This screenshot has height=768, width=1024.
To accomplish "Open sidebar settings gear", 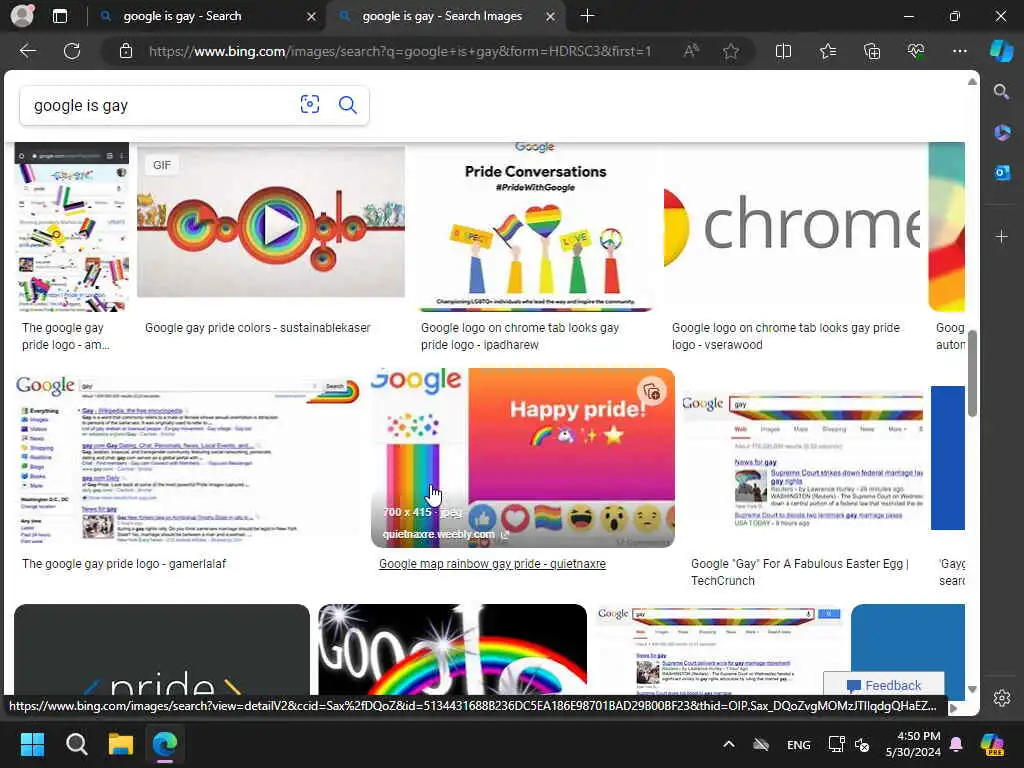I will click(x=1002, y=698).
